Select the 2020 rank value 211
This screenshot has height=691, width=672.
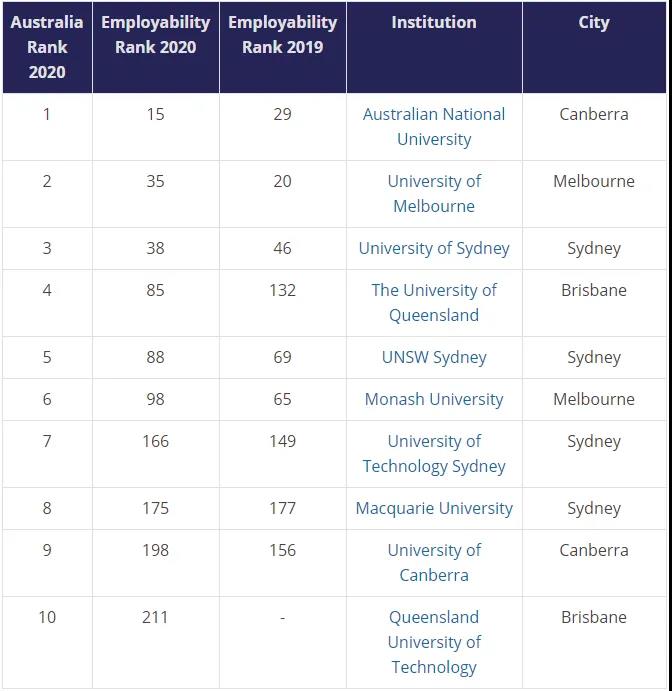coord(155,617)
